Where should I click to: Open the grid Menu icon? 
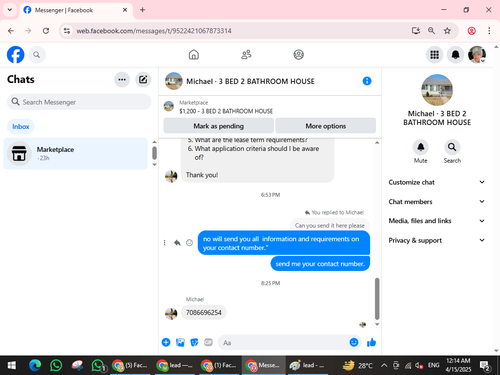click(434, 55)
